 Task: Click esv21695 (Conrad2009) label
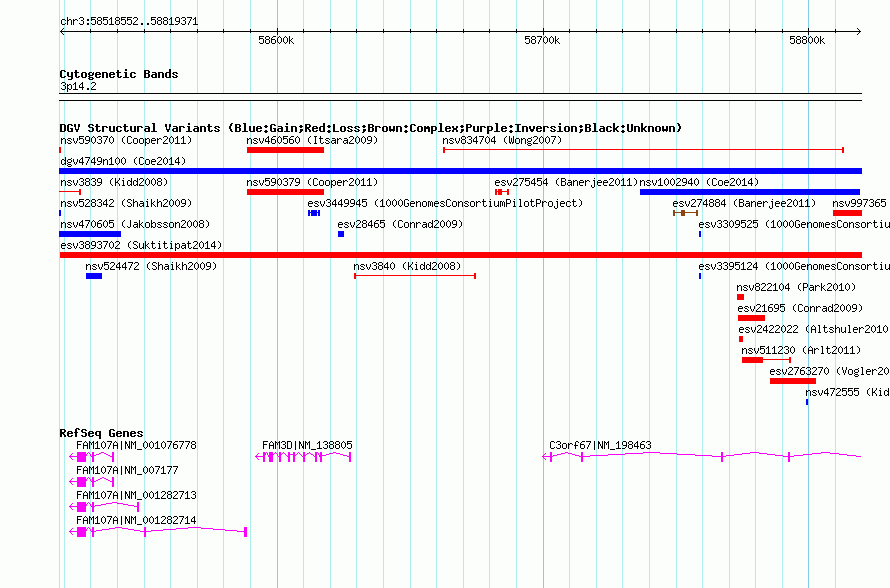click(x=800, y=308)
